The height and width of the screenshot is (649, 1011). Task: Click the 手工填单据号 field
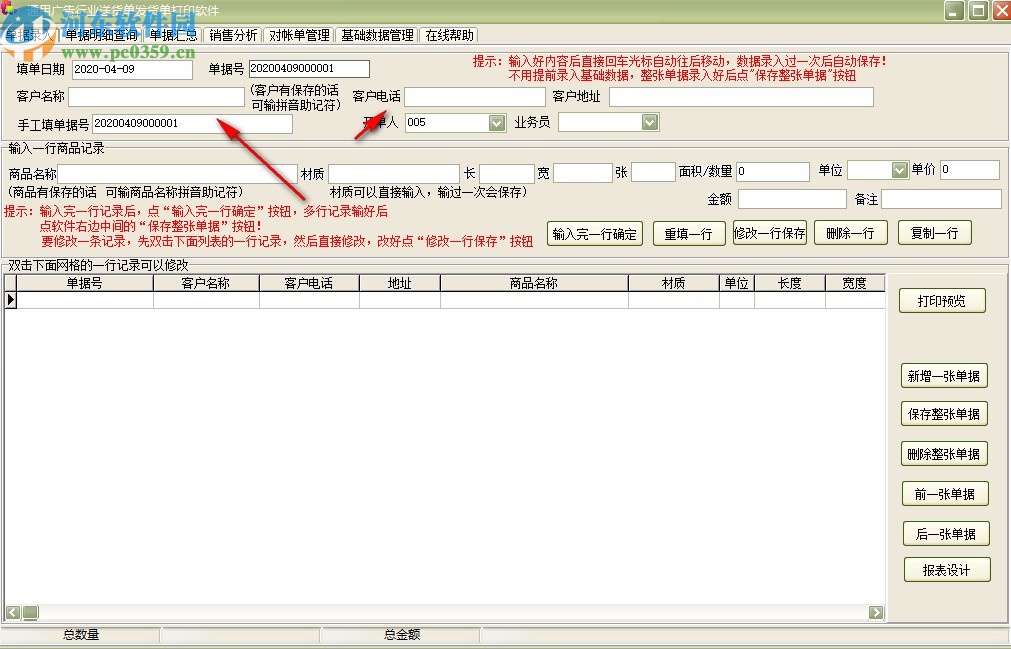point(192,123)
